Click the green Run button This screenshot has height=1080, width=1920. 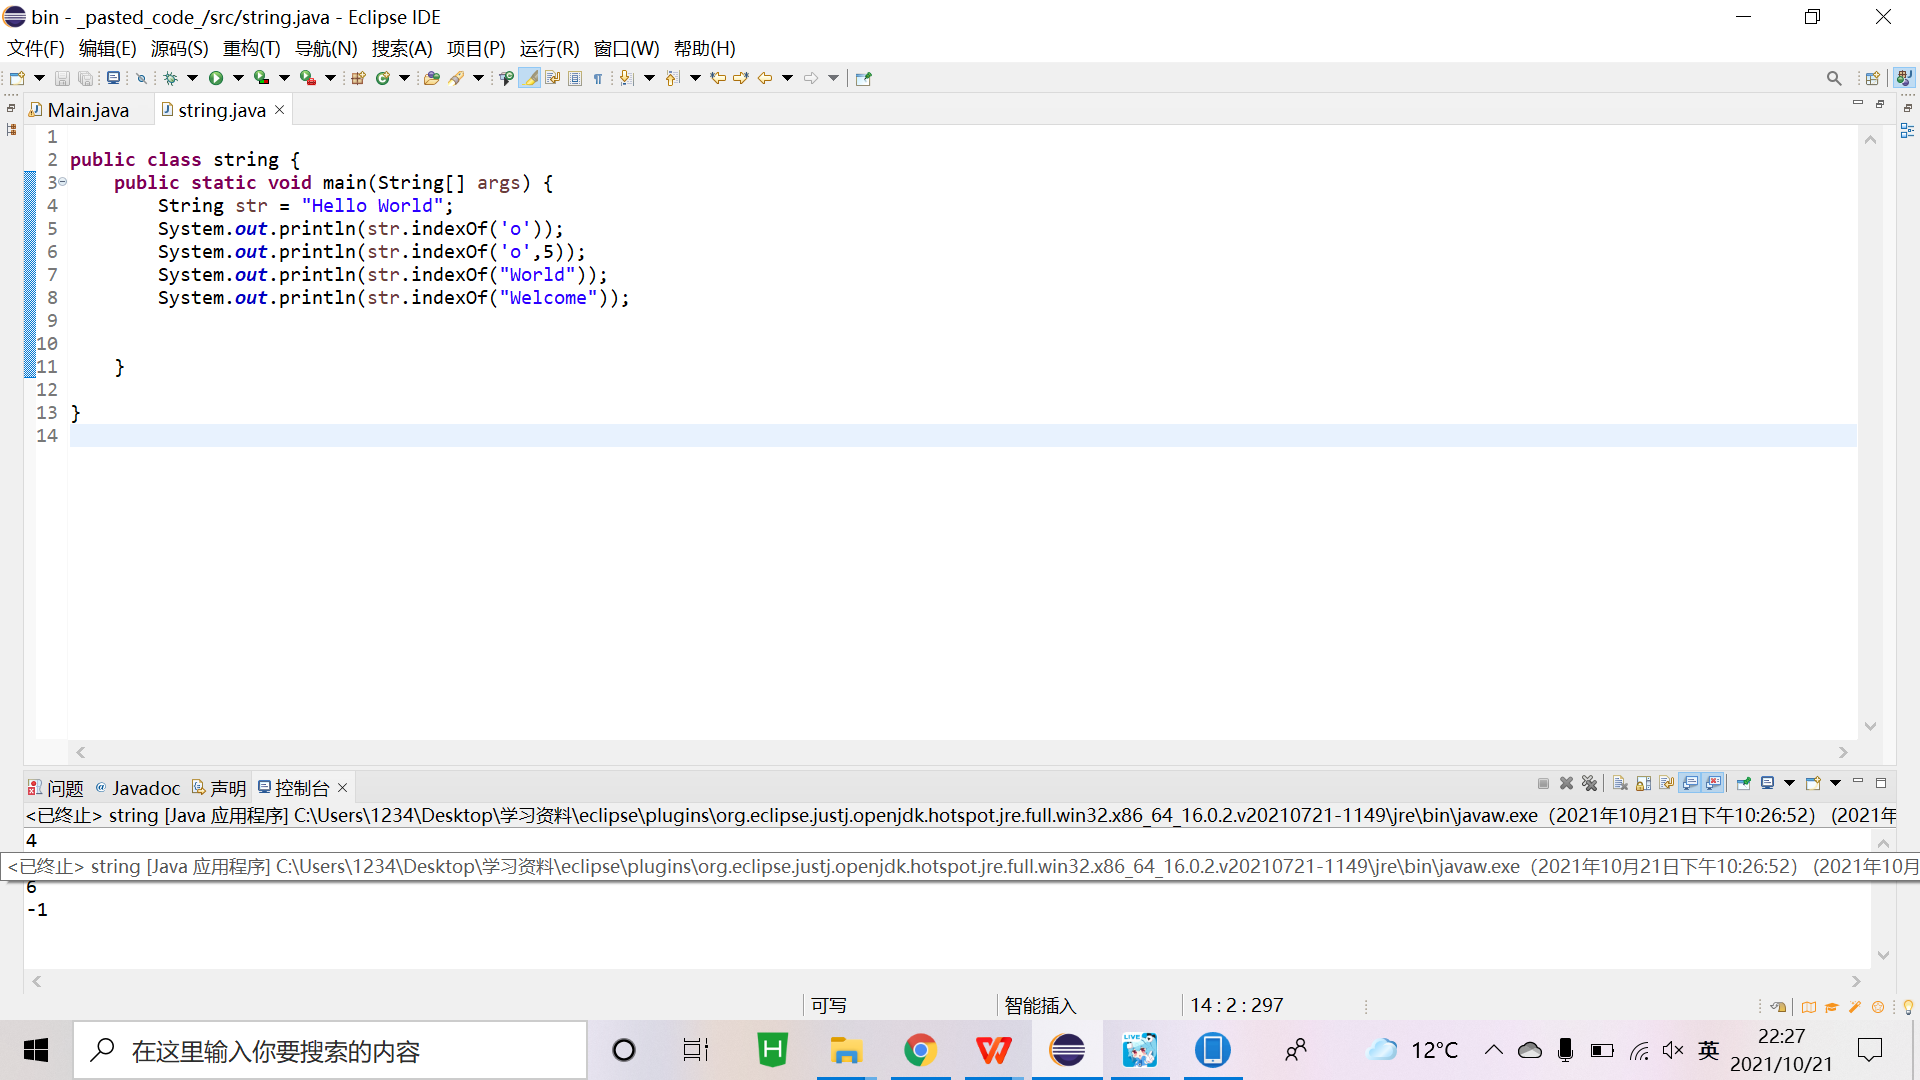(216, 78)
